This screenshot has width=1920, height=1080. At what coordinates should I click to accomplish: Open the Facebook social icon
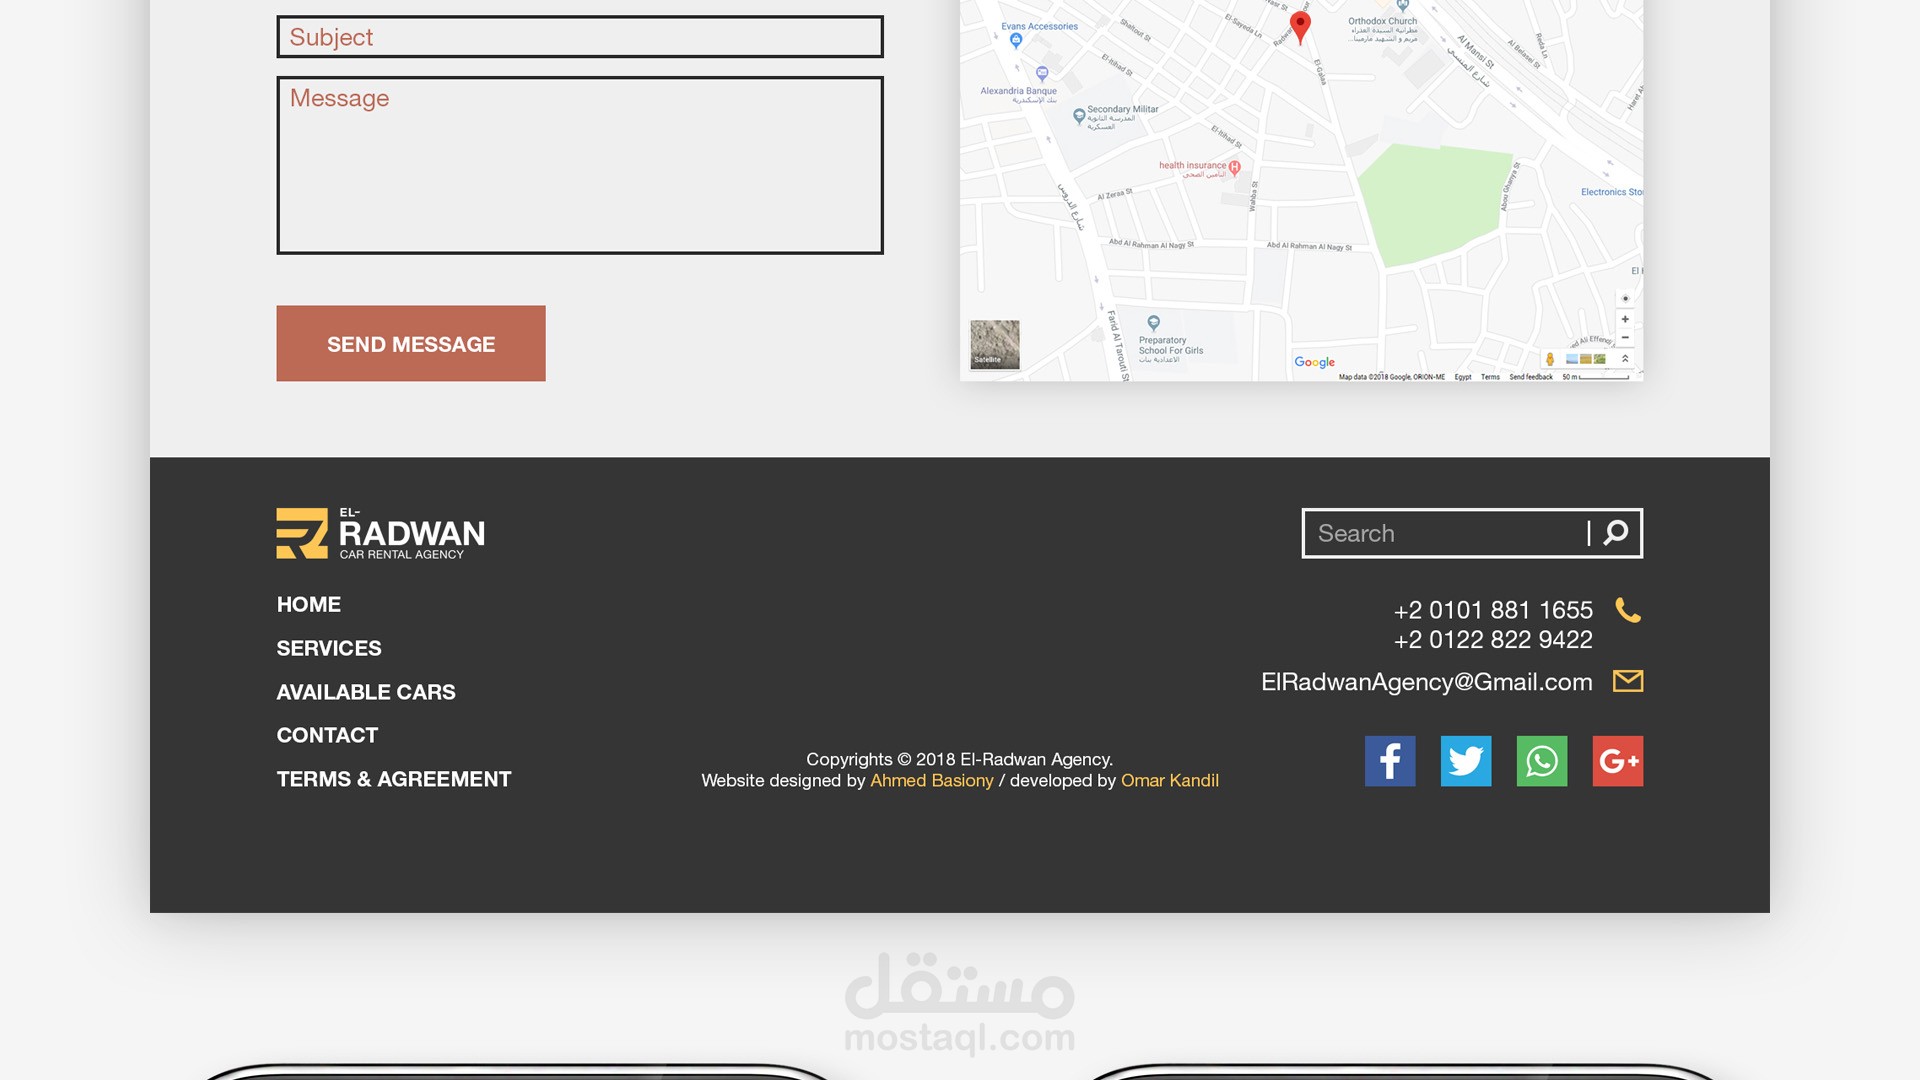pyautogui.click(x=1390, y=761)
